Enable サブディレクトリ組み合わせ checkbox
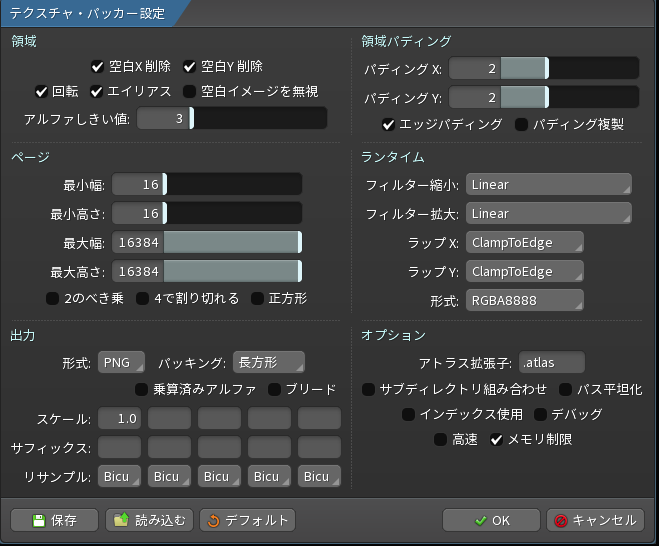Viewport: 659px width, 546px height. coord(368,390)
